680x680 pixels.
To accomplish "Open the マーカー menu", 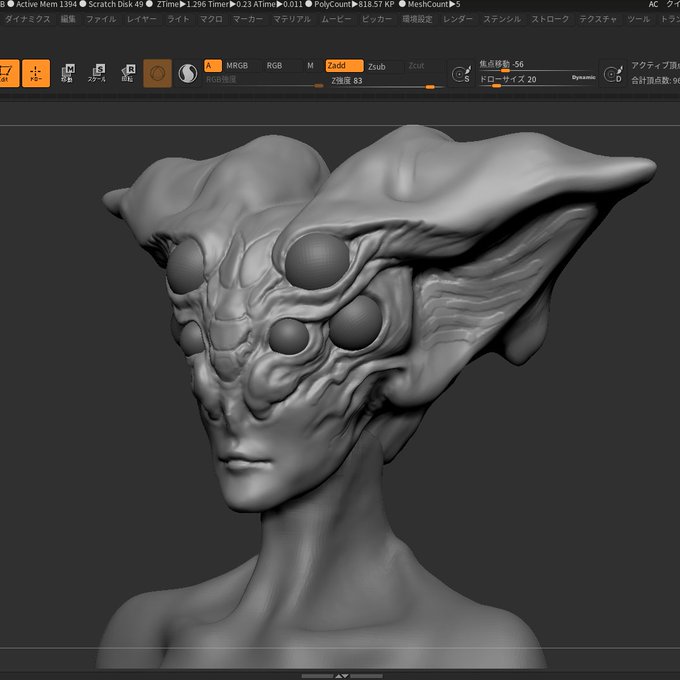I will pos(248,19).
